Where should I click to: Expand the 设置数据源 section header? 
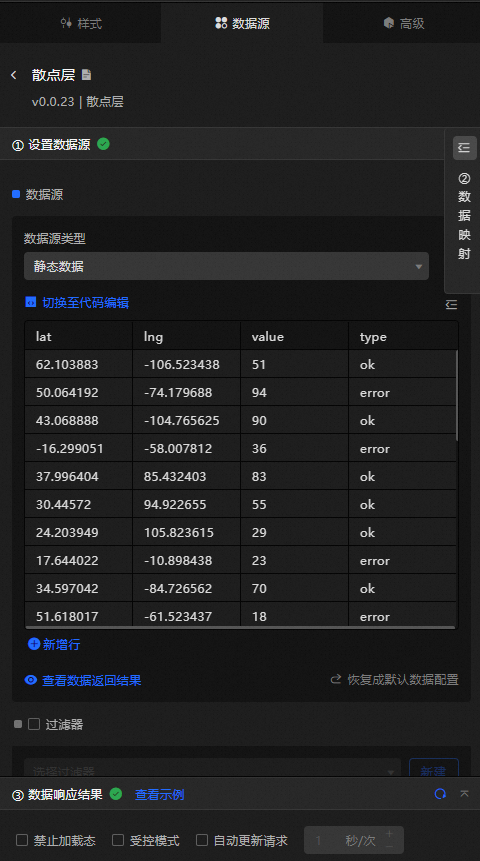(x=222, y=144)
